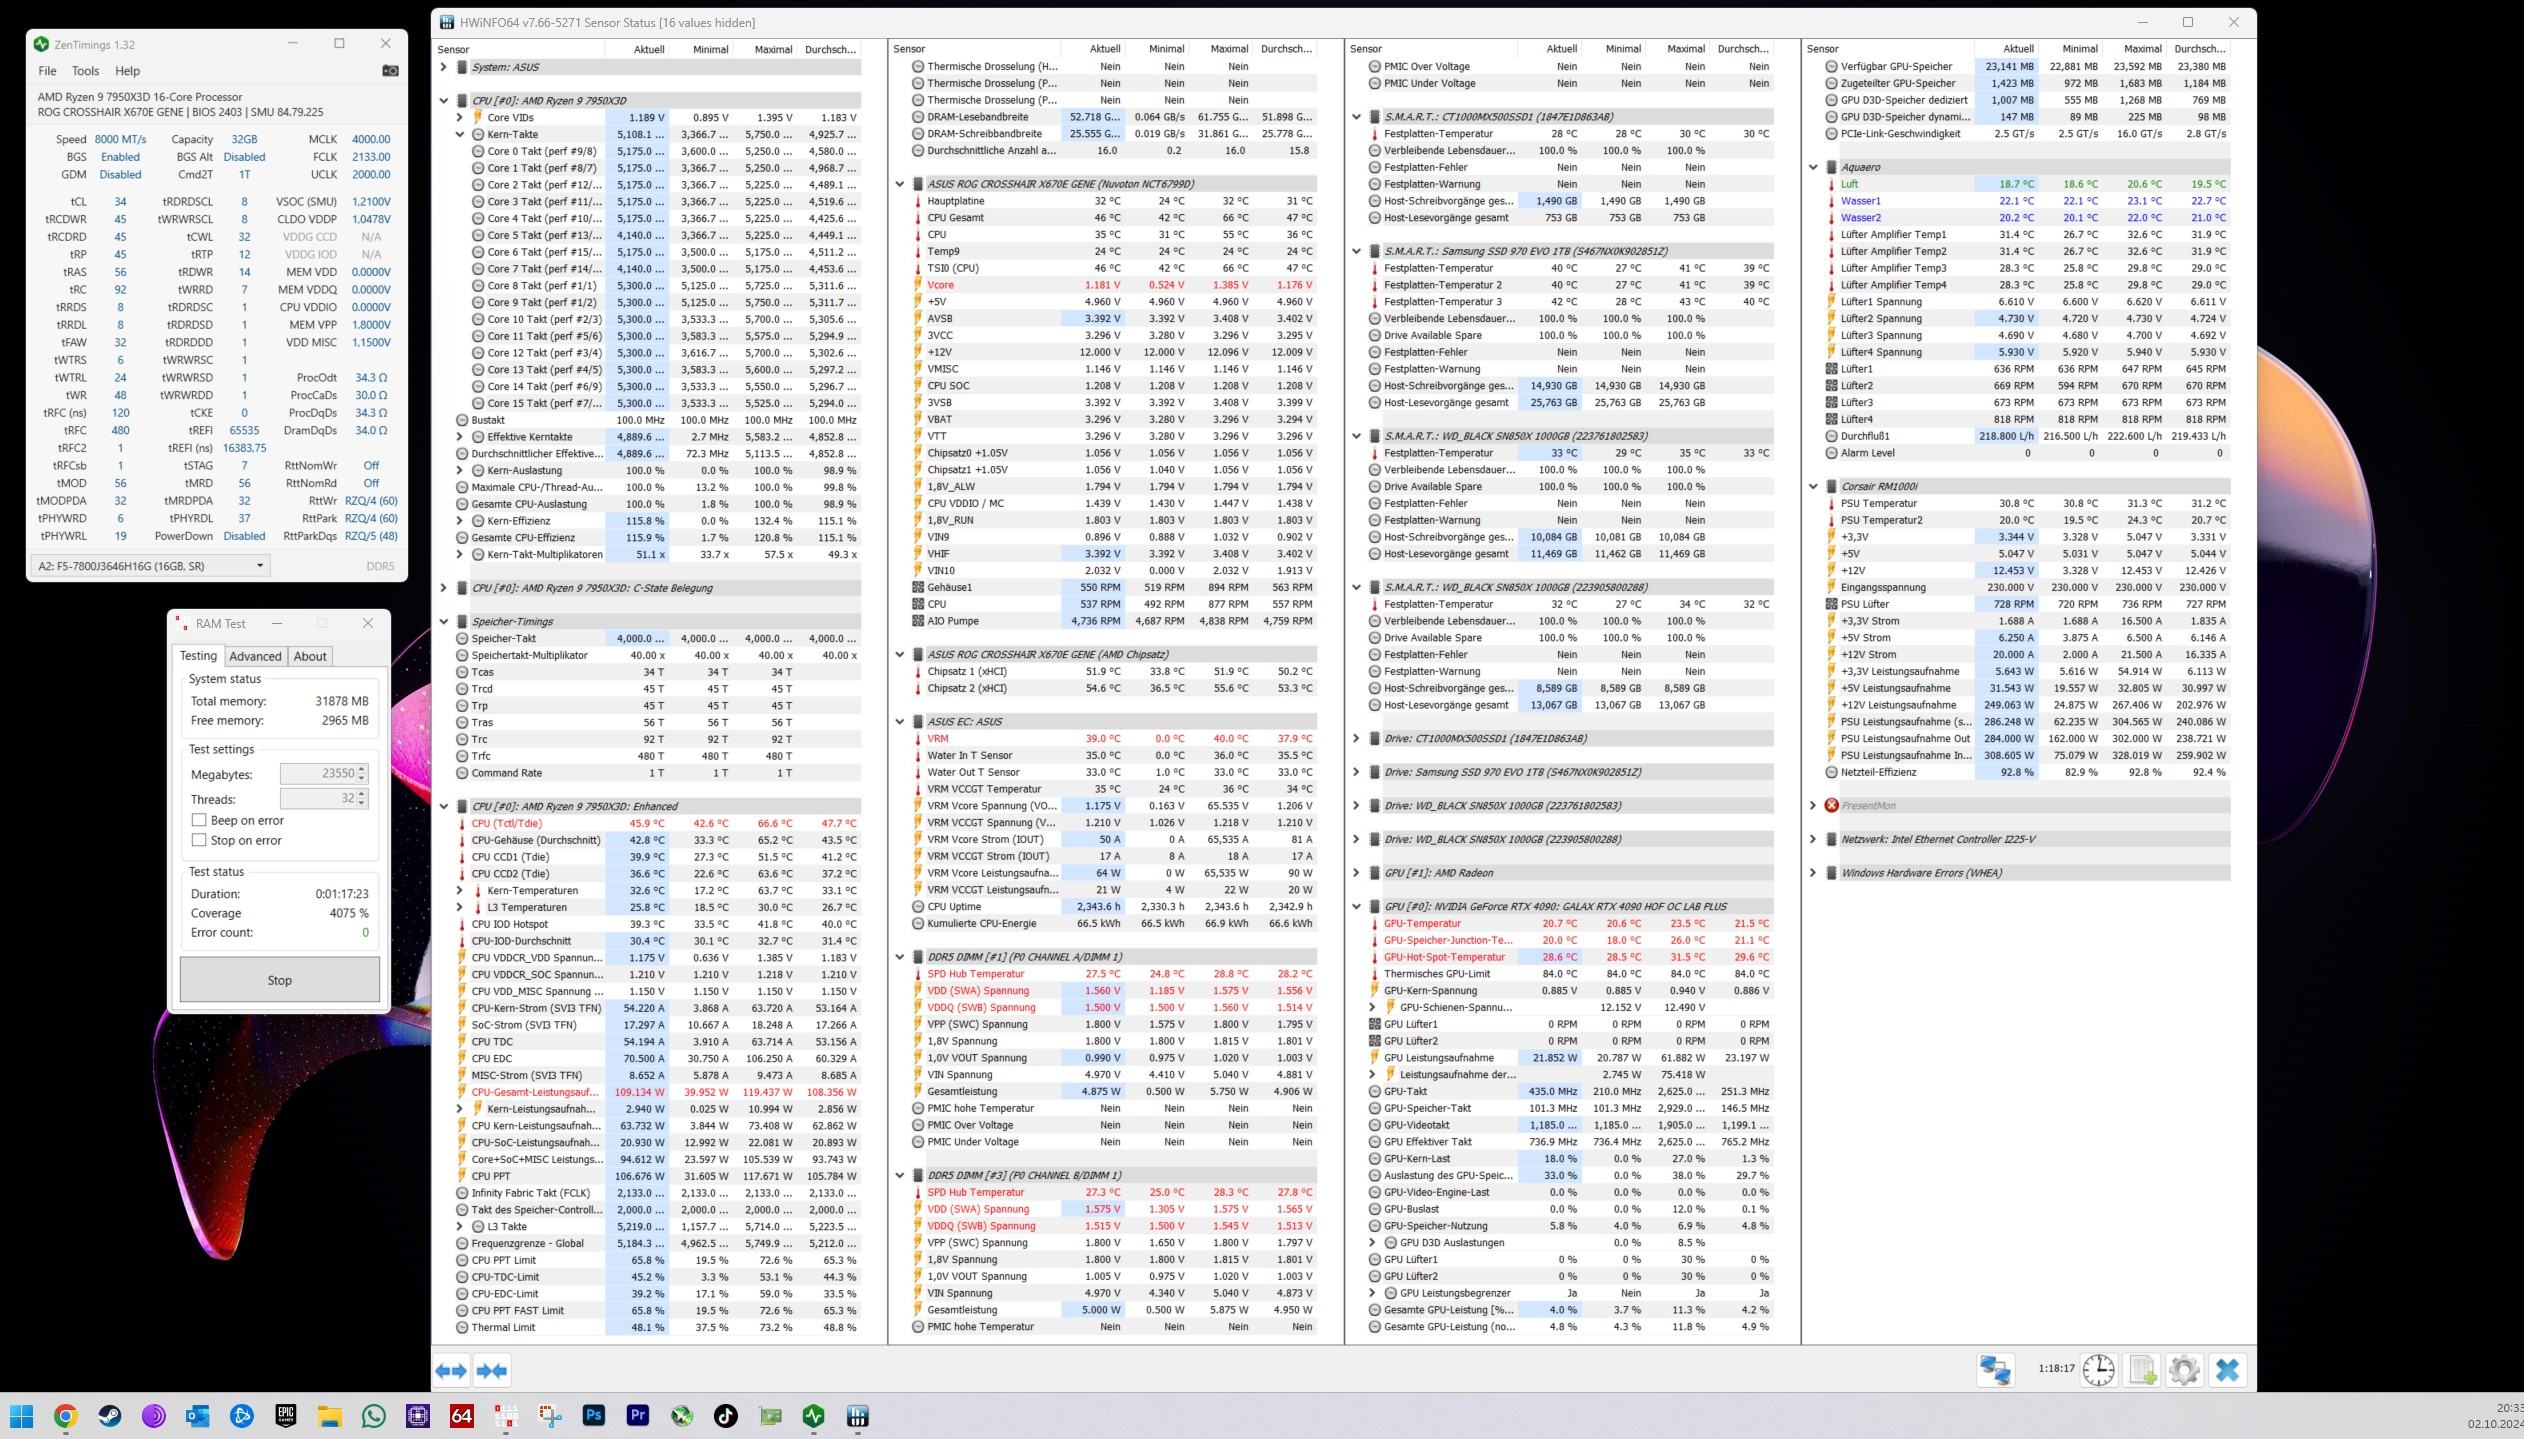
Task: Expand the Kern-Temperaturen row
Action: 460,891
